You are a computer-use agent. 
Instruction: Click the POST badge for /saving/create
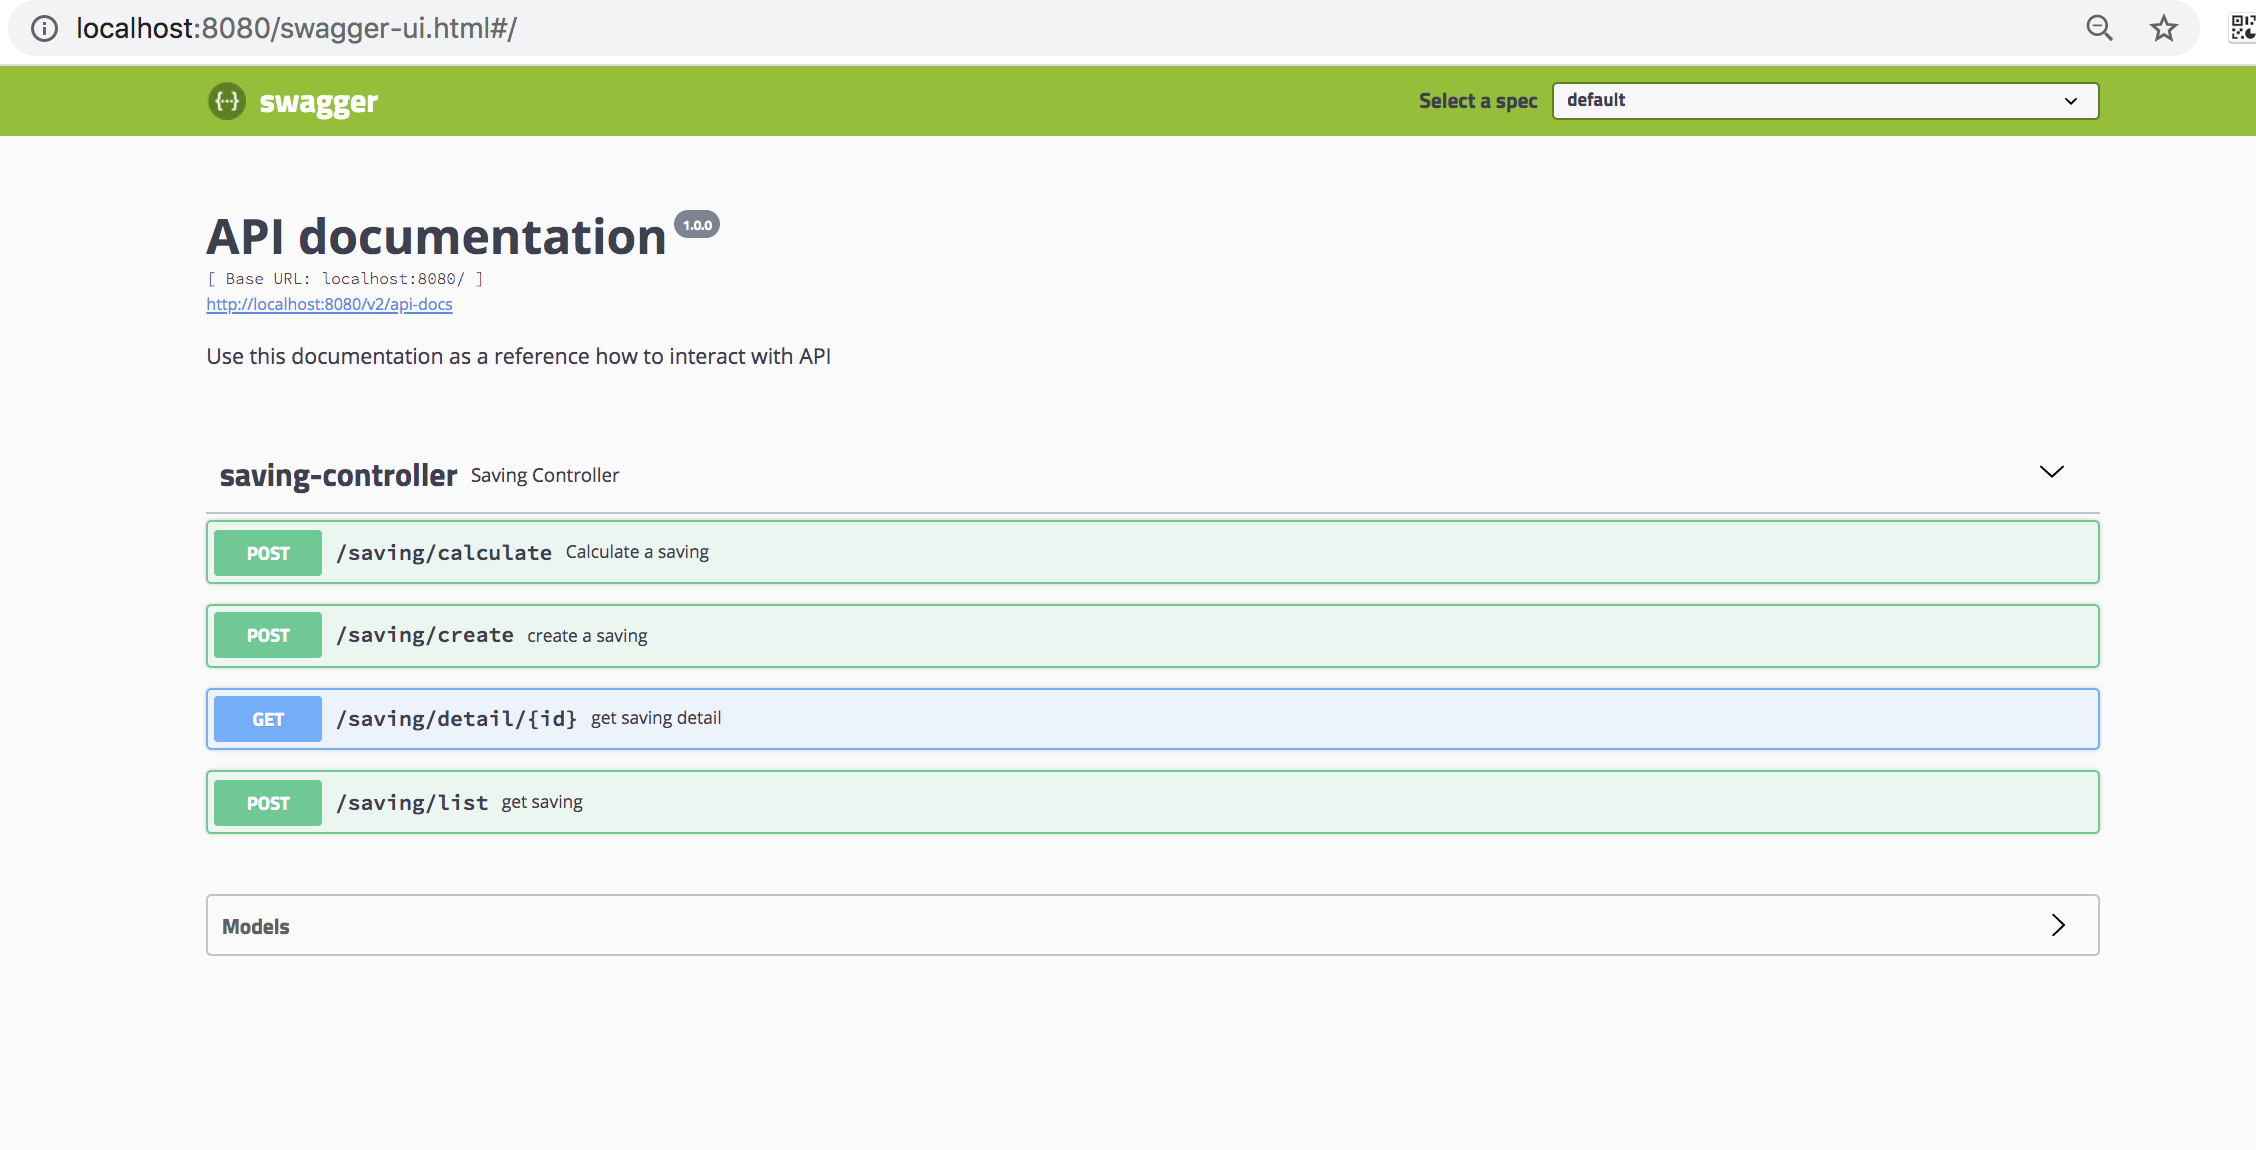pos(268,635)
